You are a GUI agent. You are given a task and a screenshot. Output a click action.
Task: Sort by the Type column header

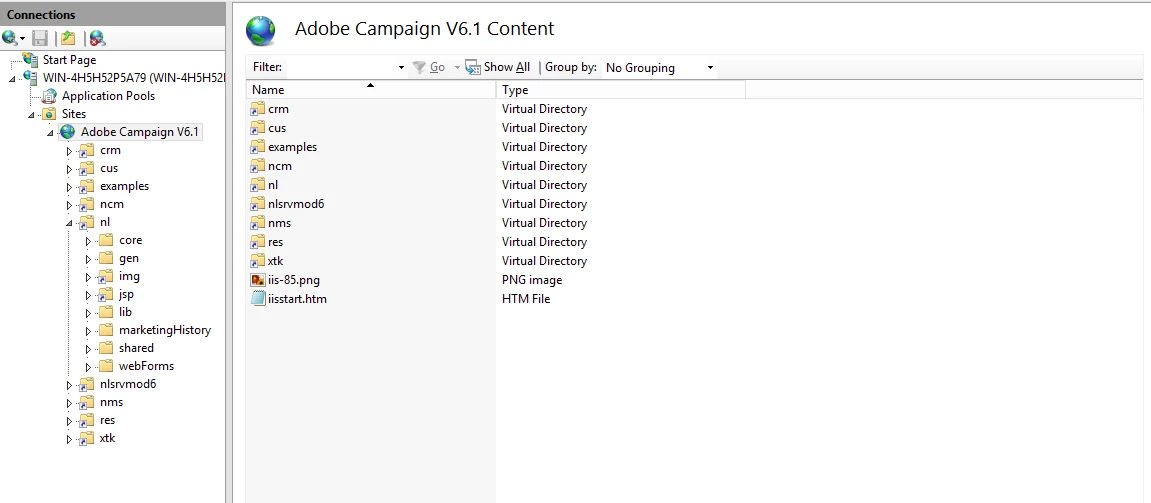click(x=621, y=90)
